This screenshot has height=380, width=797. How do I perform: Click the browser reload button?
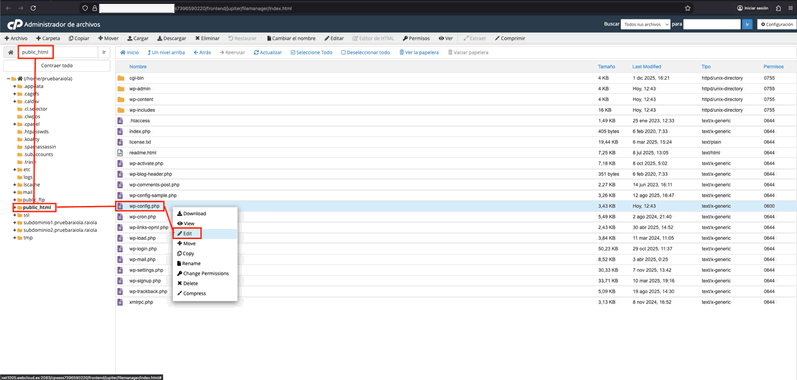point(33,8)
